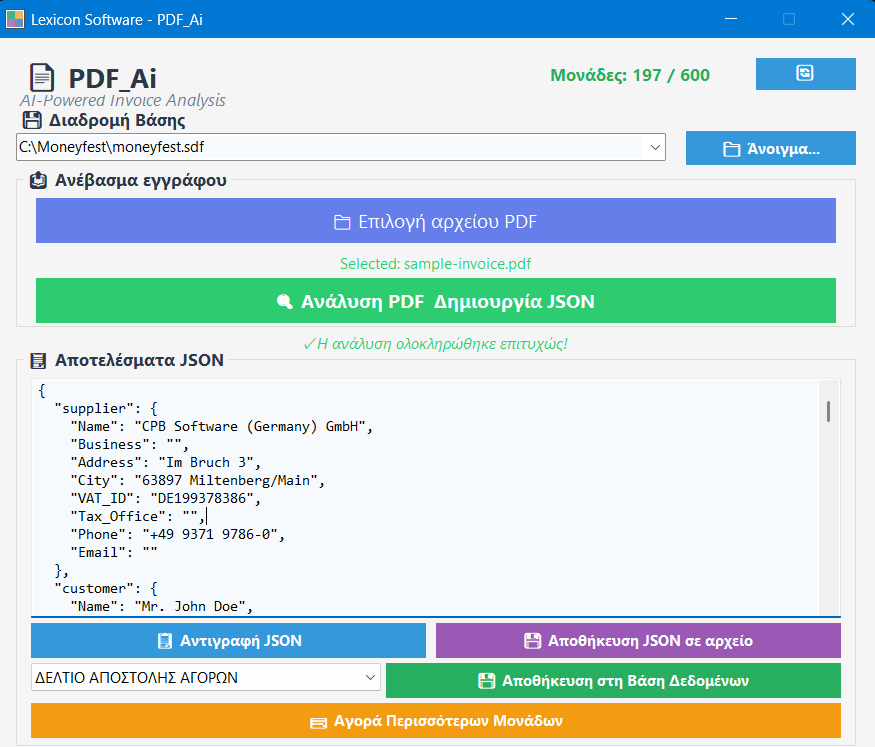This screenshot has width=875, height=747.
Task: Click the refresh credits icon button
Action: pos(805,74)
